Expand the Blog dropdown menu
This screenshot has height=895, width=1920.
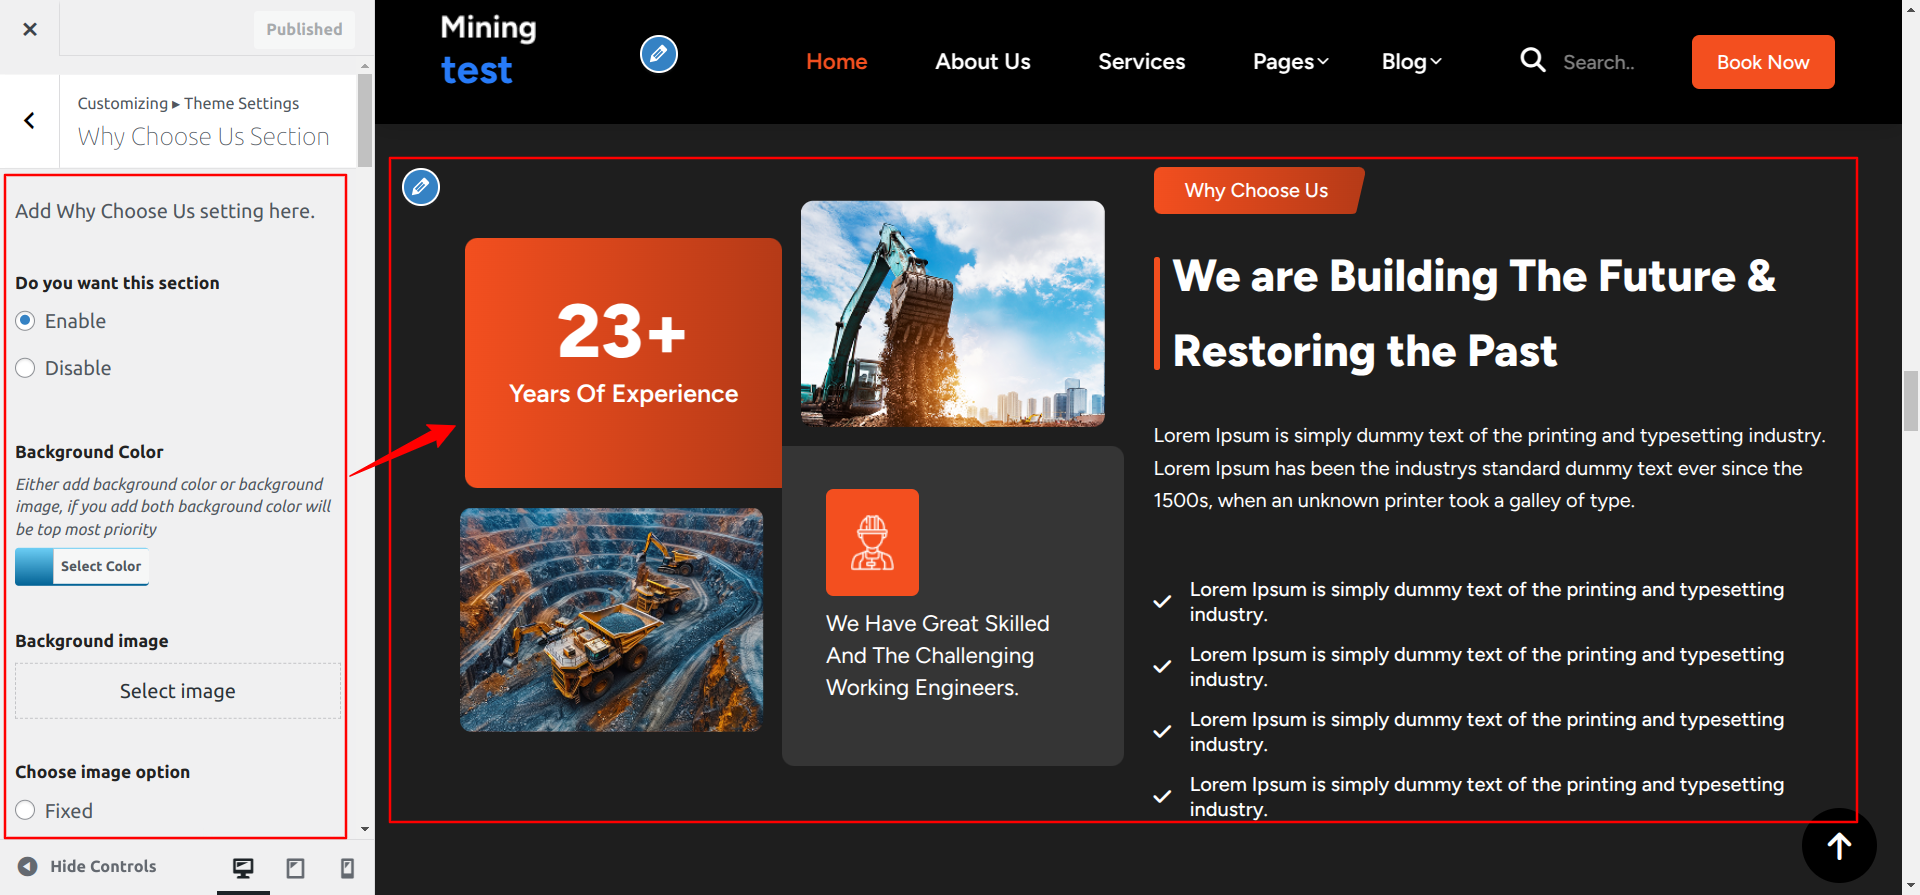(1411, 62)
